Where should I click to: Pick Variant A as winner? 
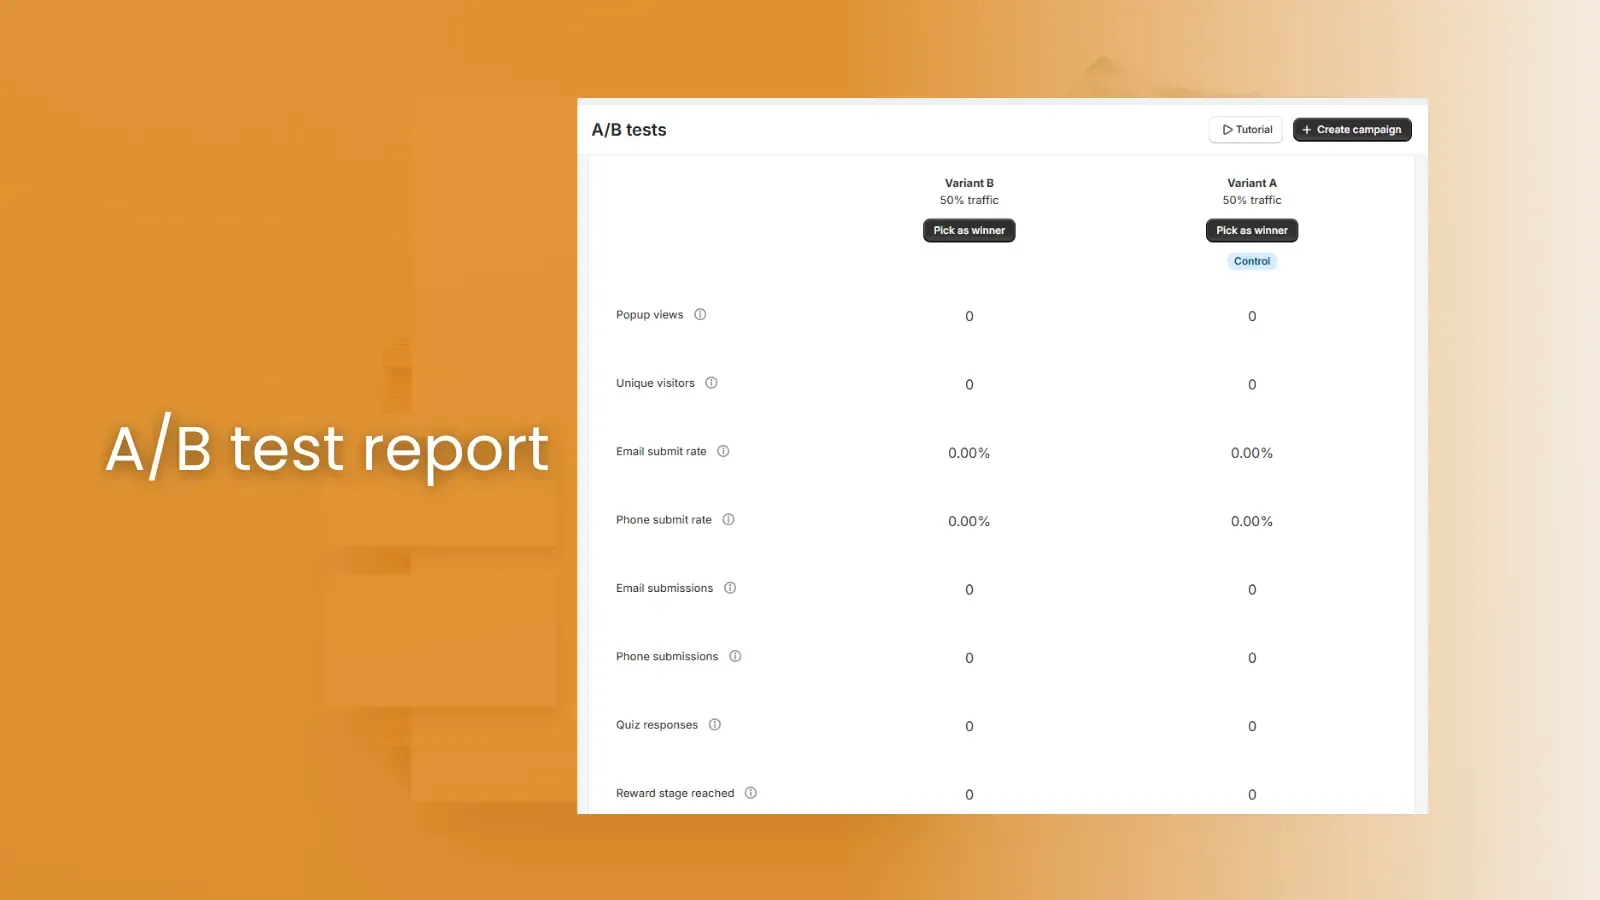(x=1252, y=230)
